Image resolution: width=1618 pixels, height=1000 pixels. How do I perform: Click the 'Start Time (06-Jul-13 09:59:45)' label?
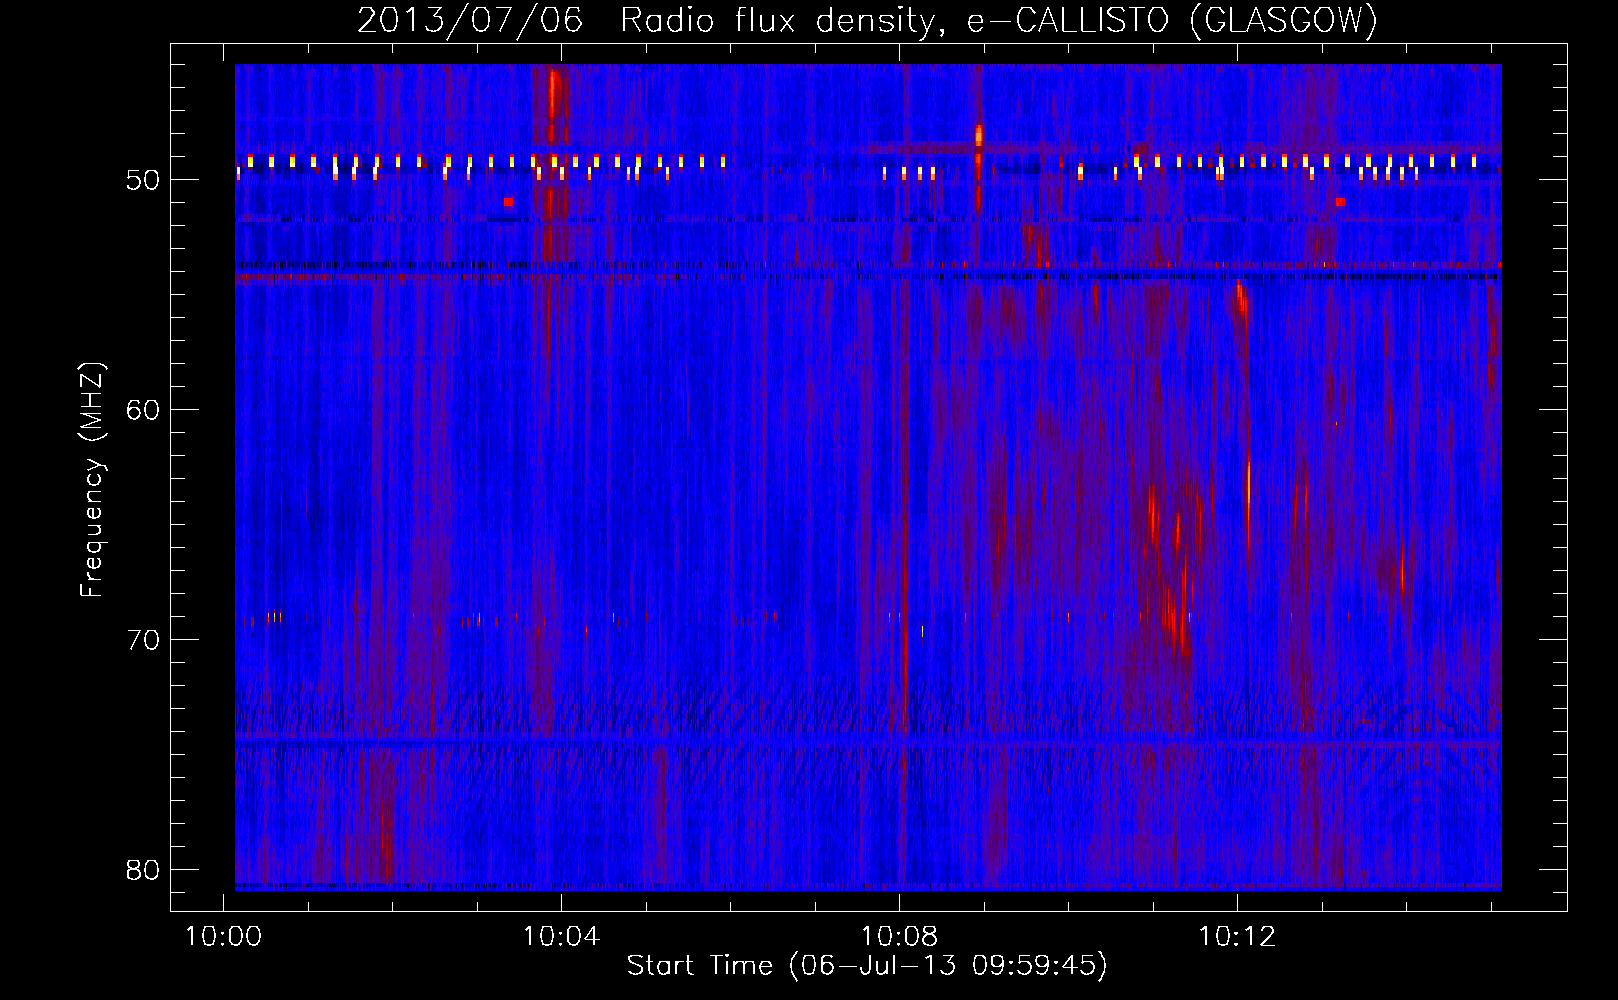click(867, 966)
